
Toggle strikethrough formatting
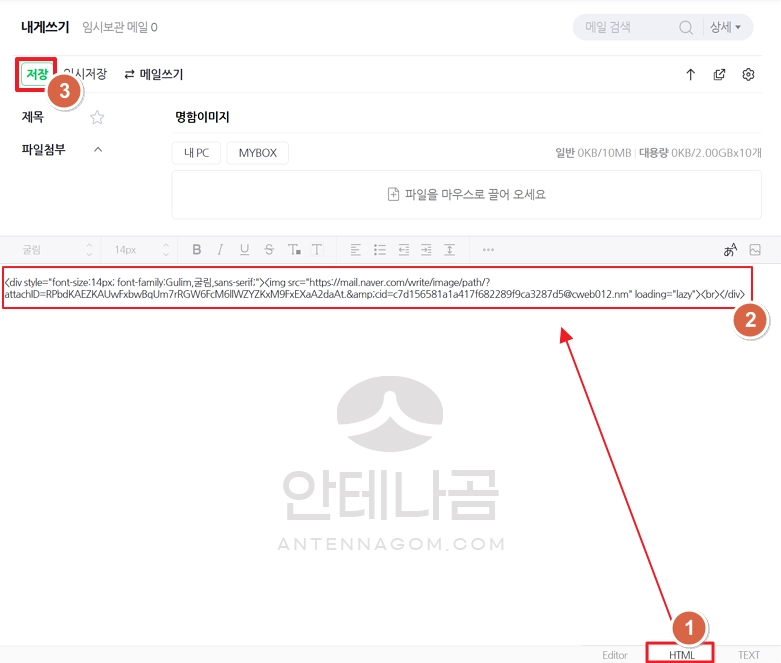269,250
